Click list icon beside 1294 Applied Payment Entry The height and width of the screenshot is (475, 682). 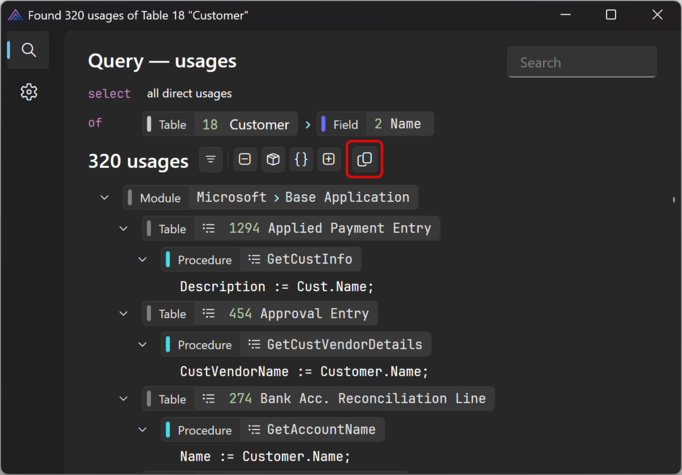(x=209, y=229)
